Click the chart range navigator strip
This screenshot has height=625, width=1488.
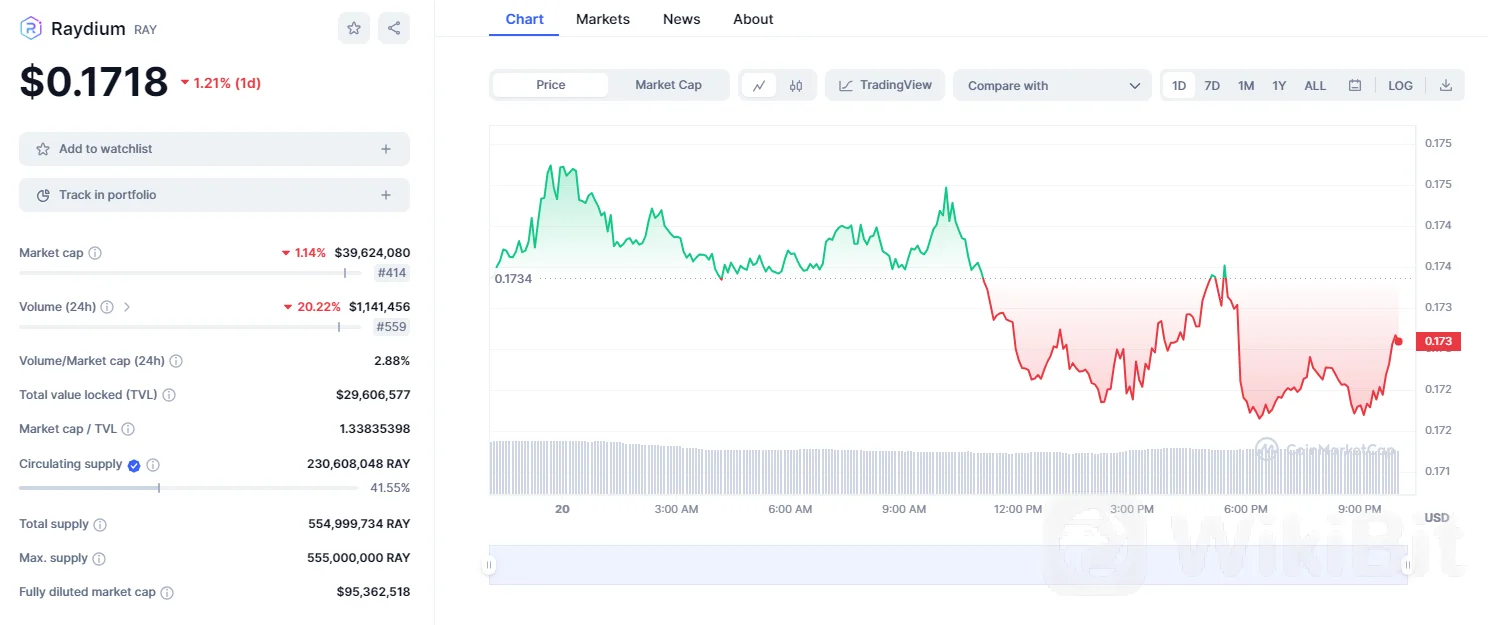(948, 565)
